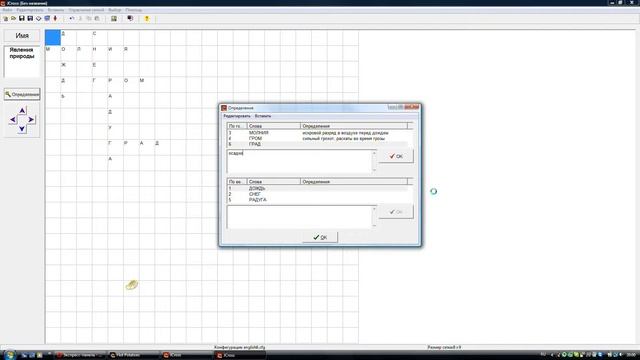This screenshot has height=360, width=640.
Task: Click the New crossword toolbar icon
Action: [6, 19]
